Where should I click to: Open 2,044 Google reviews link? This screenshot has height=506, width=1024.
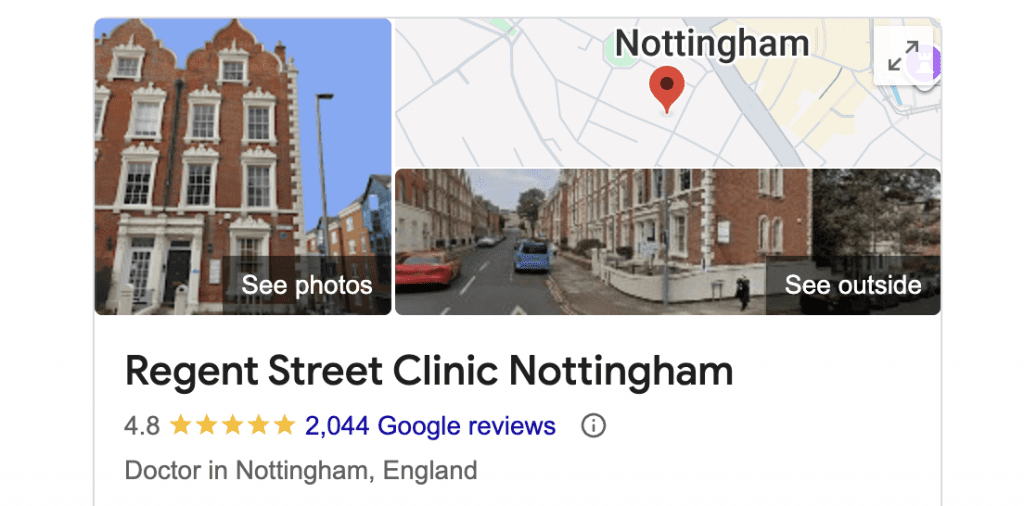[430, 426]
